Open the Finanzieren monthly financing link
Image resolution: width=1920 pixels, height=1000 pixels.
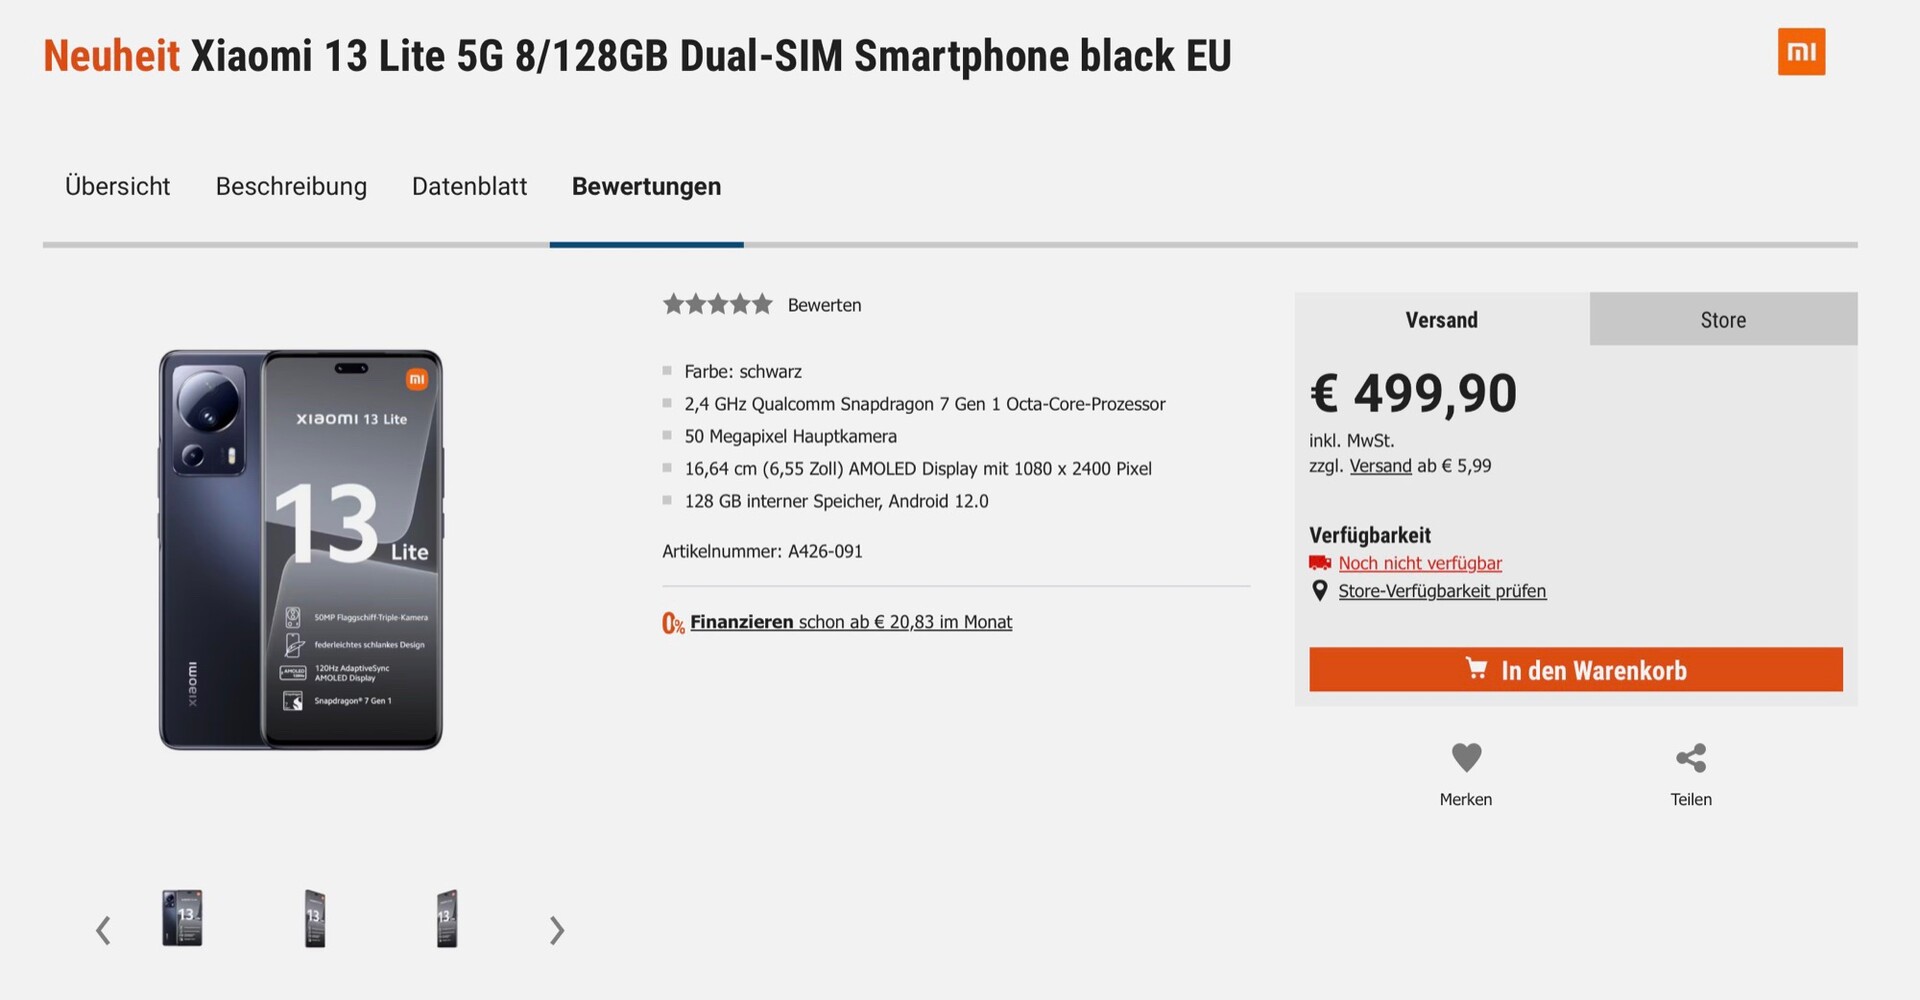pos(851,622)
